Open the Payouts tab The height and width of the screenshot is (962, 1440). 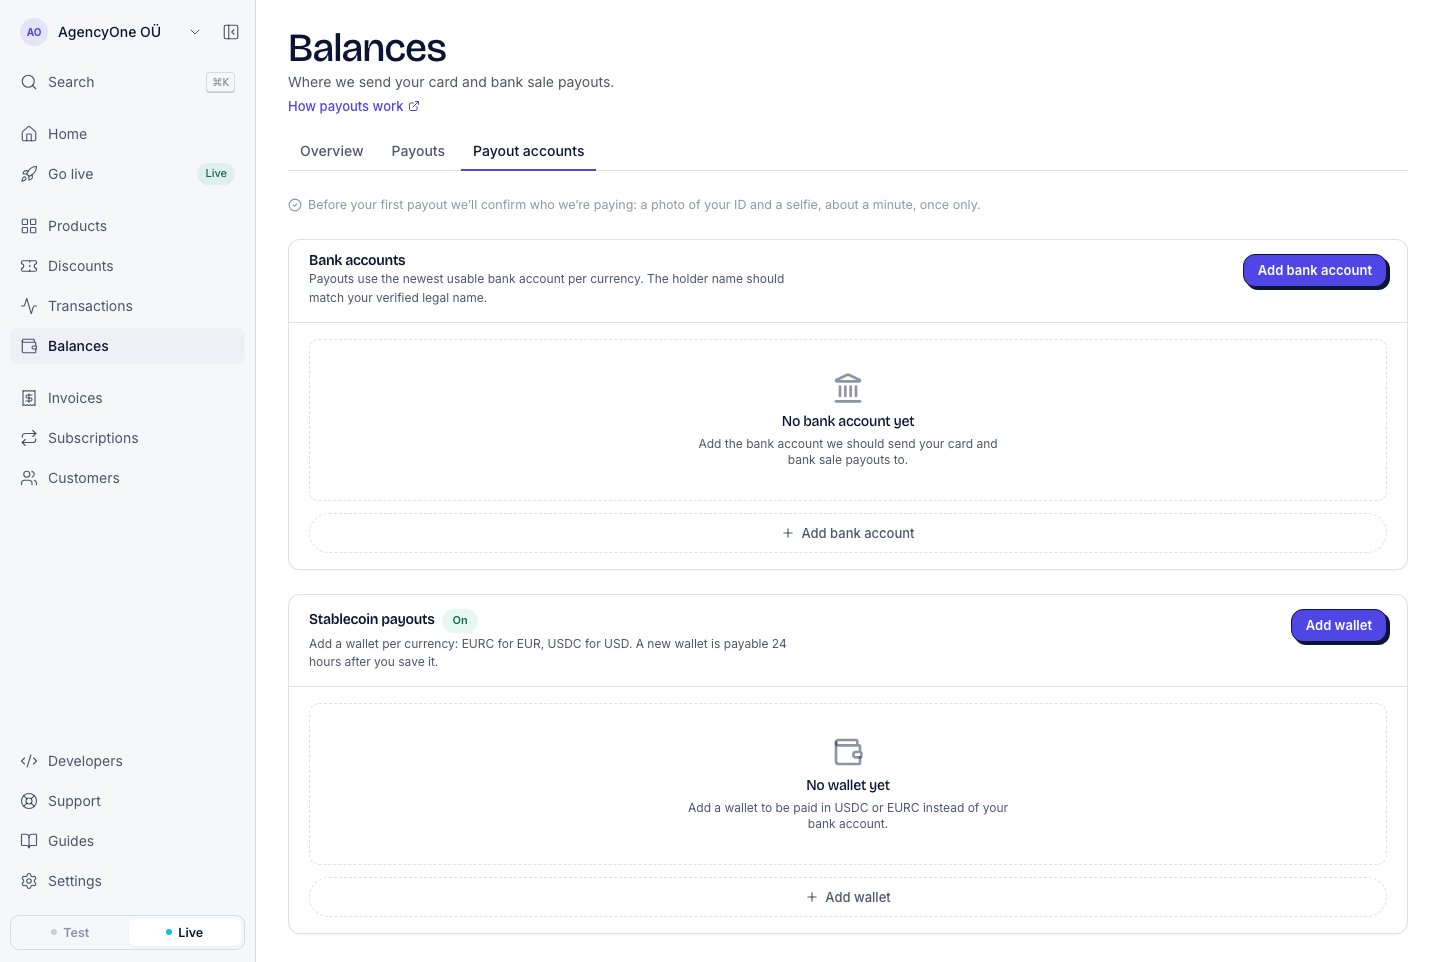[418, 151]
